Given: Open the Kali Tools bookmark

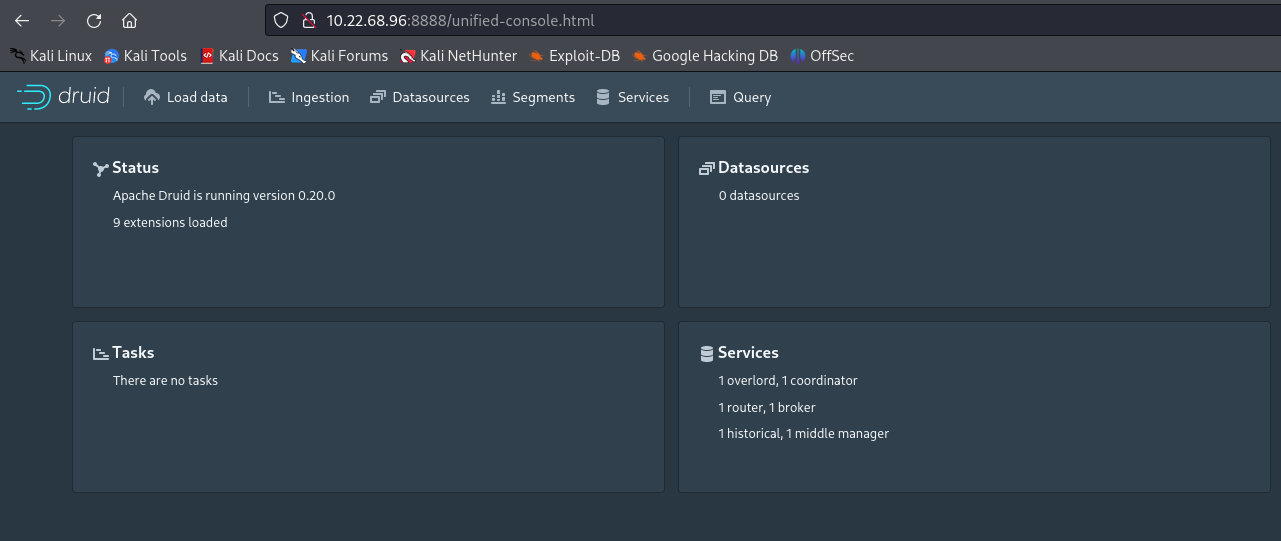Looking at the screenshot, I should click(146, 56).
